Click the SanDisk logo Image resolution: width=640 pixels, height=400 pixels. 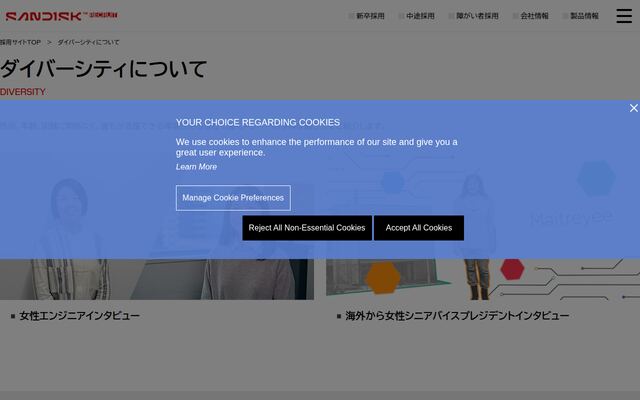[x=61, y=16]
